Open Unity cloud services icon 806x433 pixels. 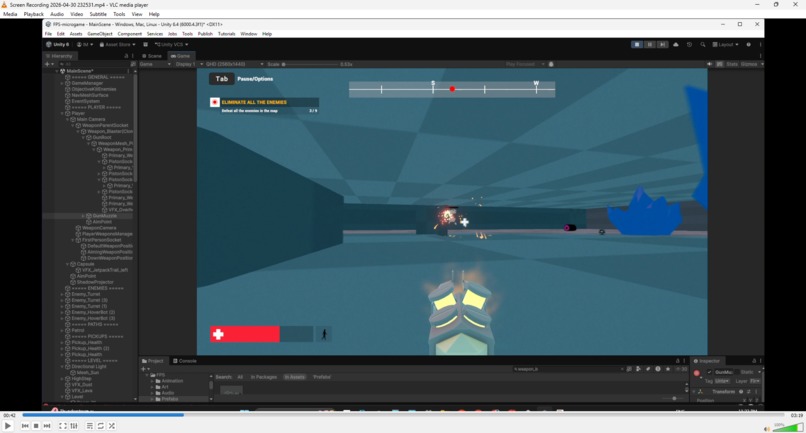click(x=676, y=45)
